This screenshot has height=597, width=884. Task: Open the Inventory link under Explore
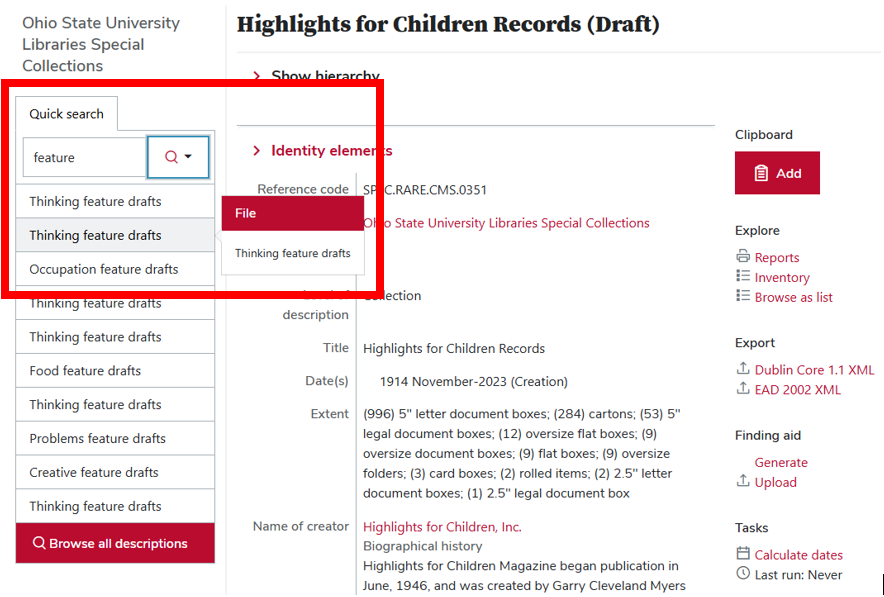point(782,277)
